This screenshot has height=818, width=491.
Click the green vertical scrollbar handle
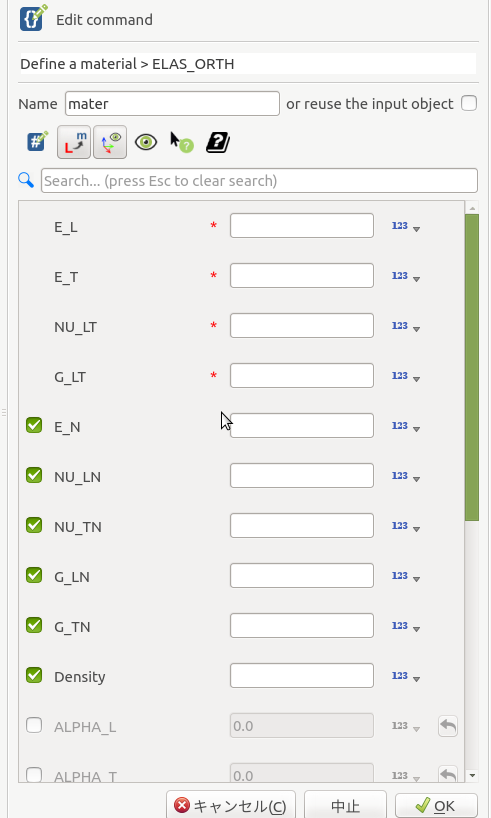click(472, 367)
